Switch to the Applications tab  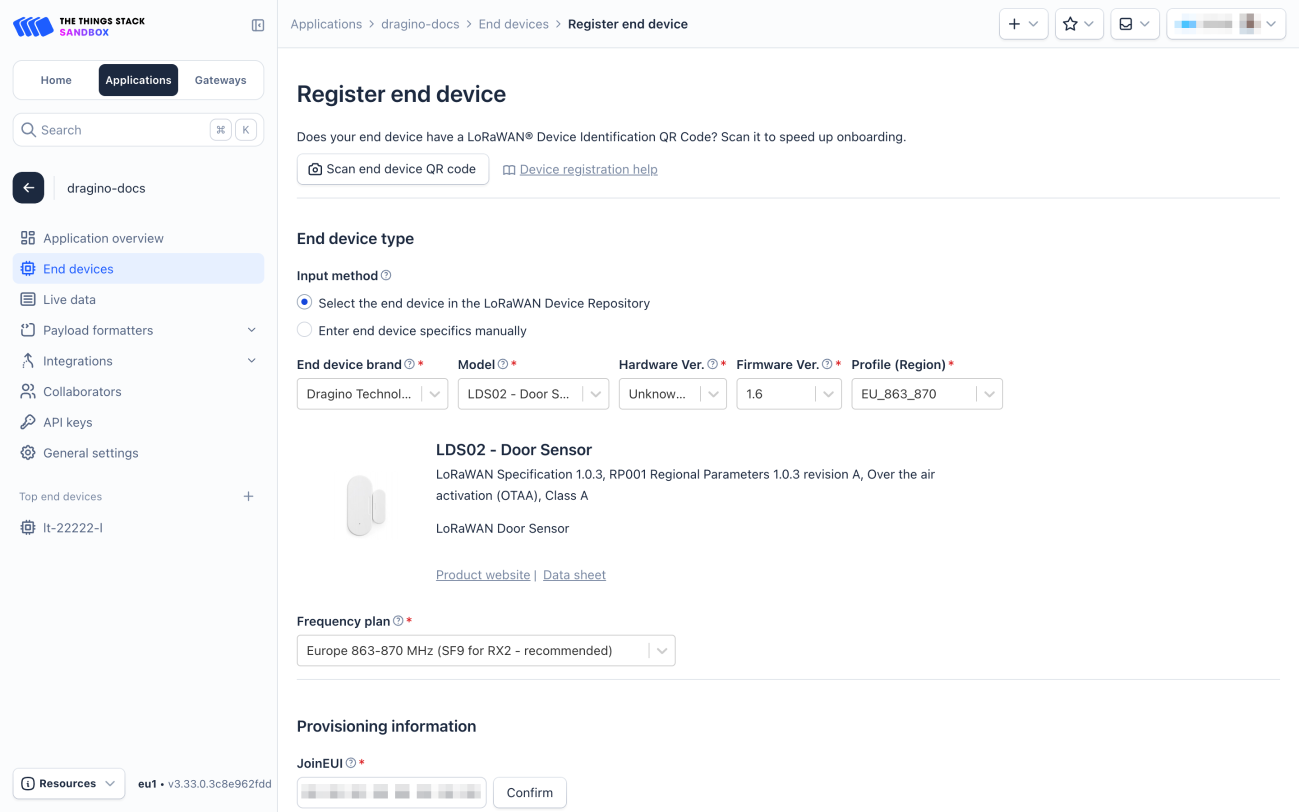tap(138, 80)
